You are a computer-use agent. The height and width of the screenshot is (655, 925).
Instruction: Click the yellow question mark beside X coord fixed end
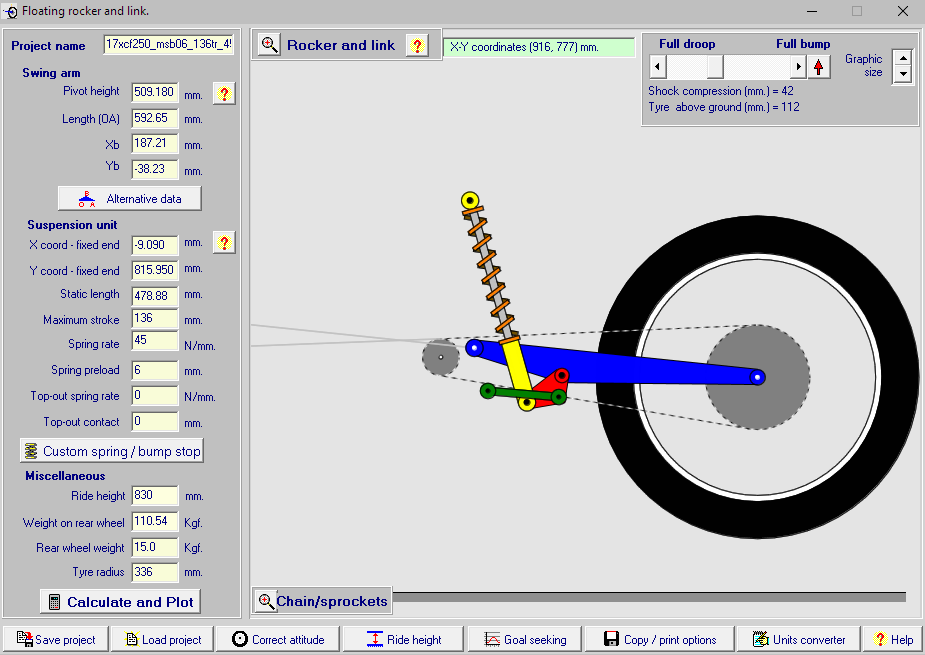click(x=224, y=243)
